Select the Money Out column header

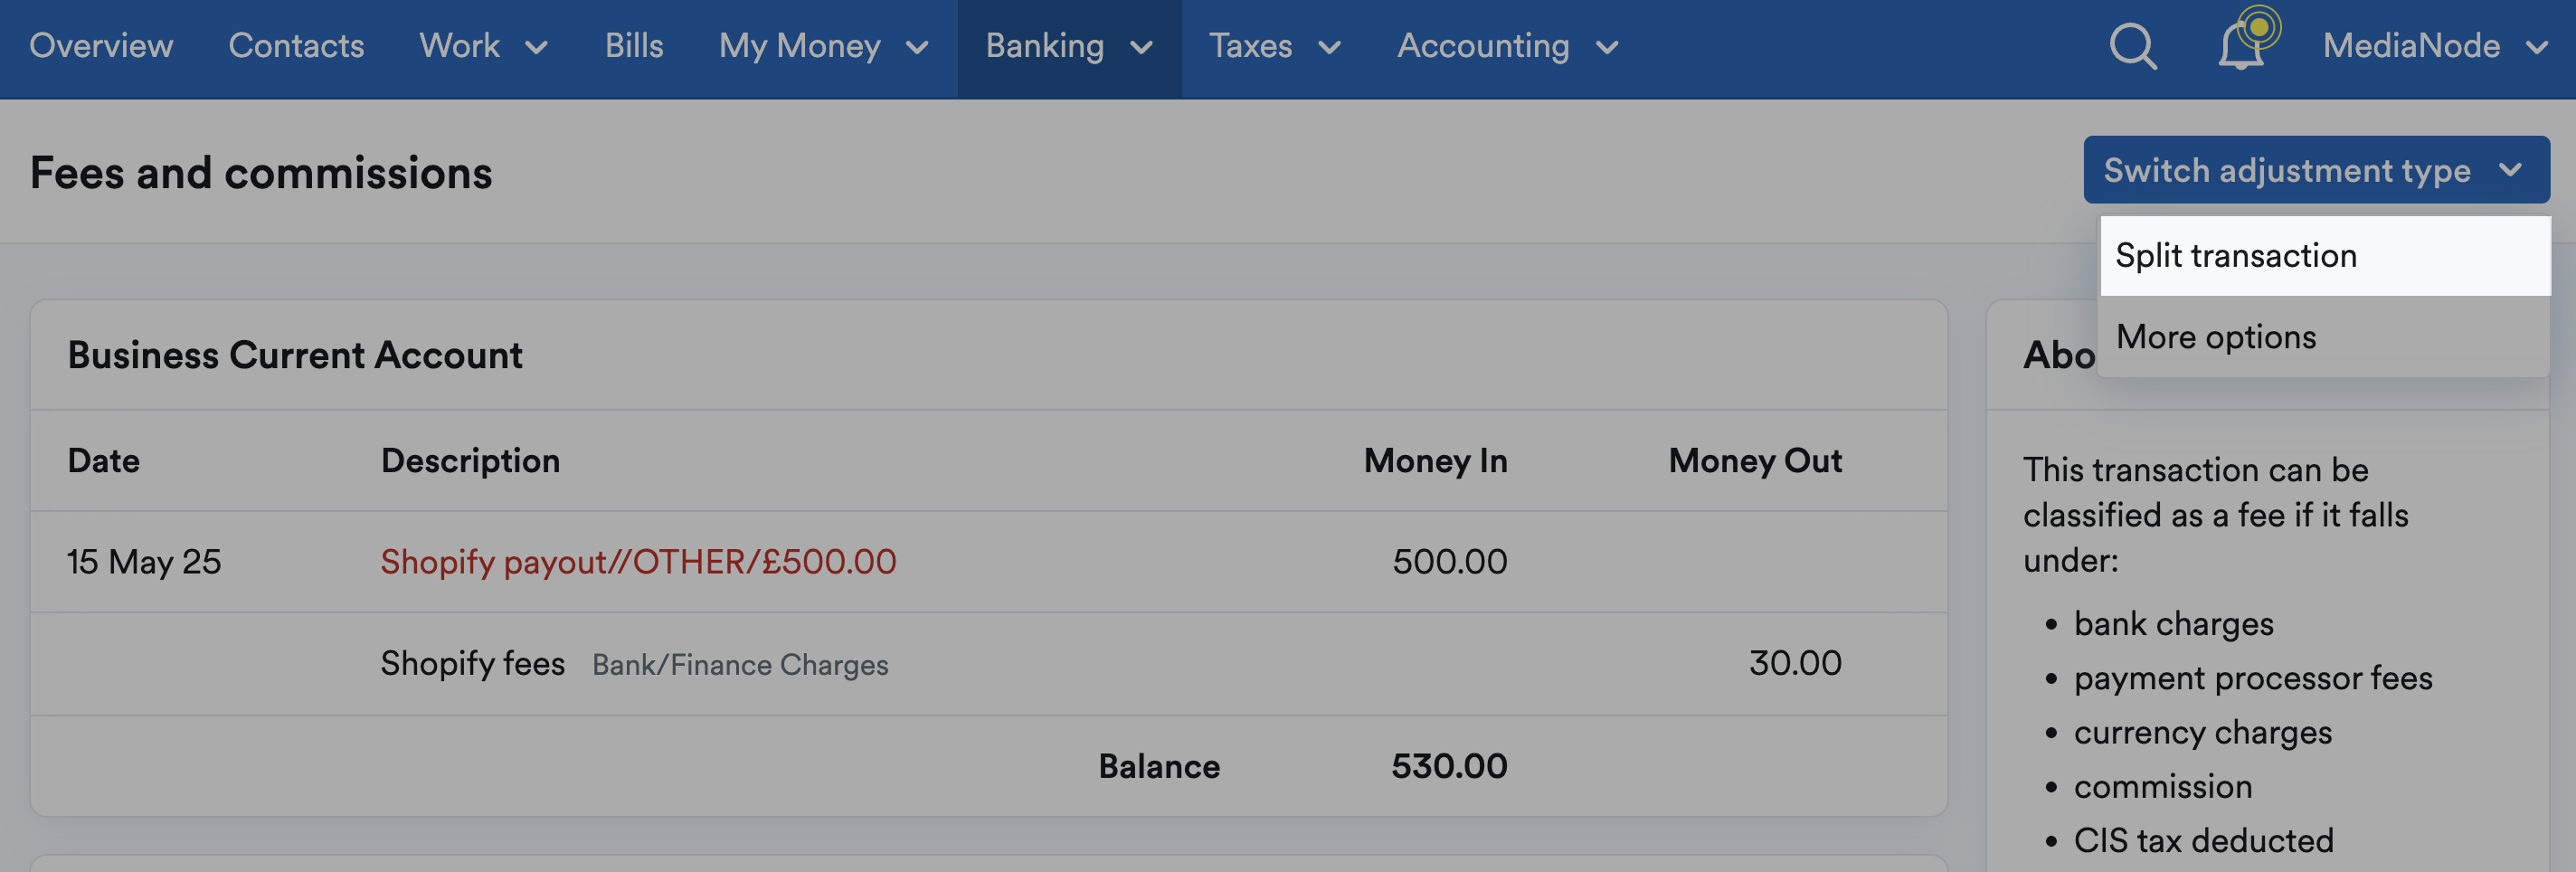coord(1754,461)
